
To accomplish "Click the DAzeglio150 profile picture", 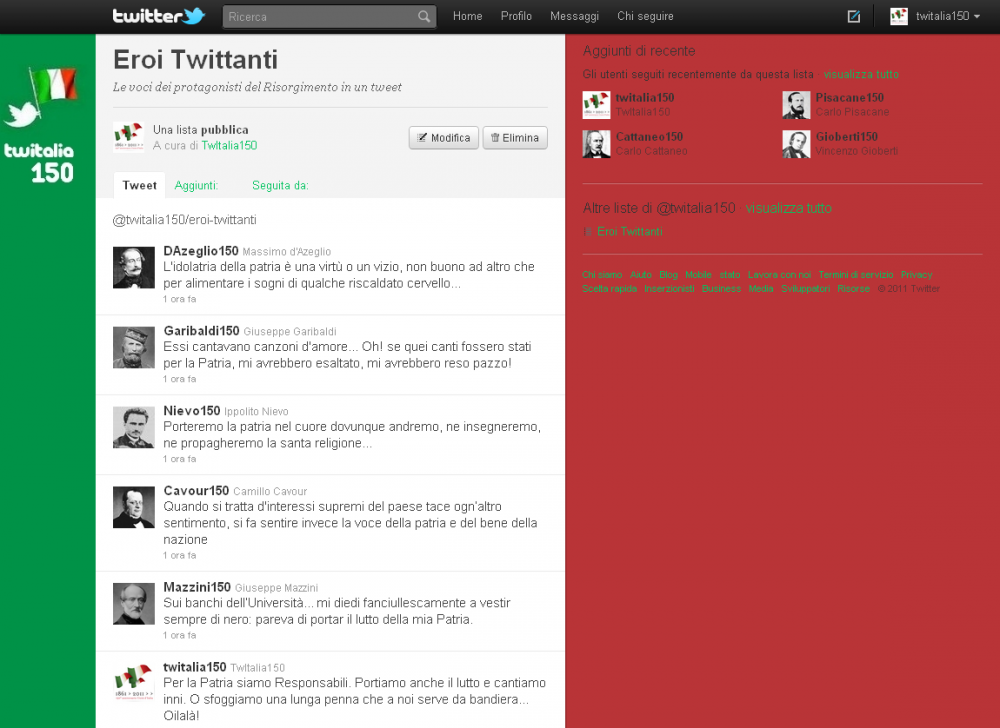I will coord(134,268).
